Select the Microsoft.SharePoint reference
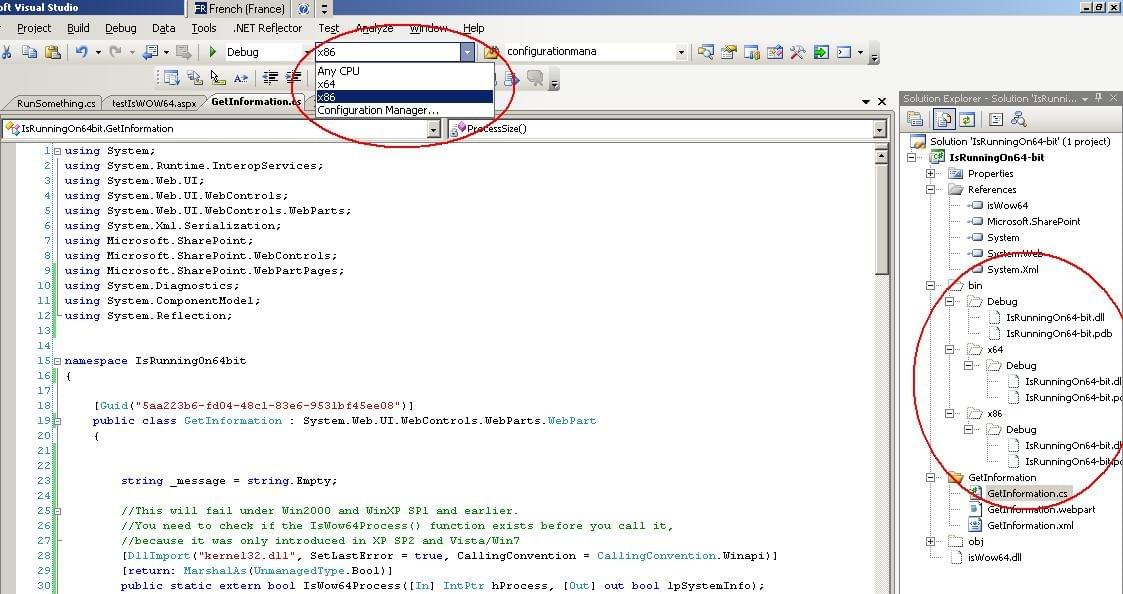1123x594 pixels. 1033,221
